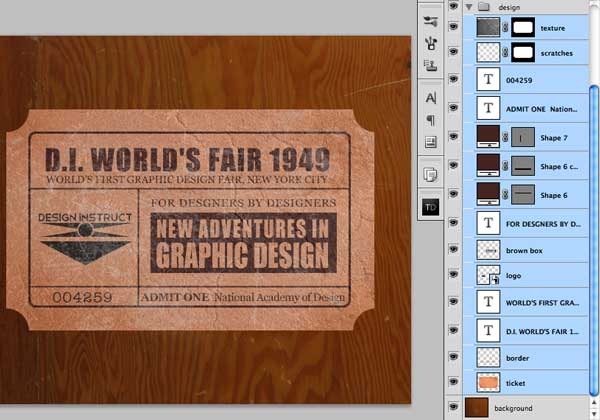This screenshot has height=420, width=600.
Task: Toggle visibility of the 004259 layer
Action: click(x=453, y=78)
